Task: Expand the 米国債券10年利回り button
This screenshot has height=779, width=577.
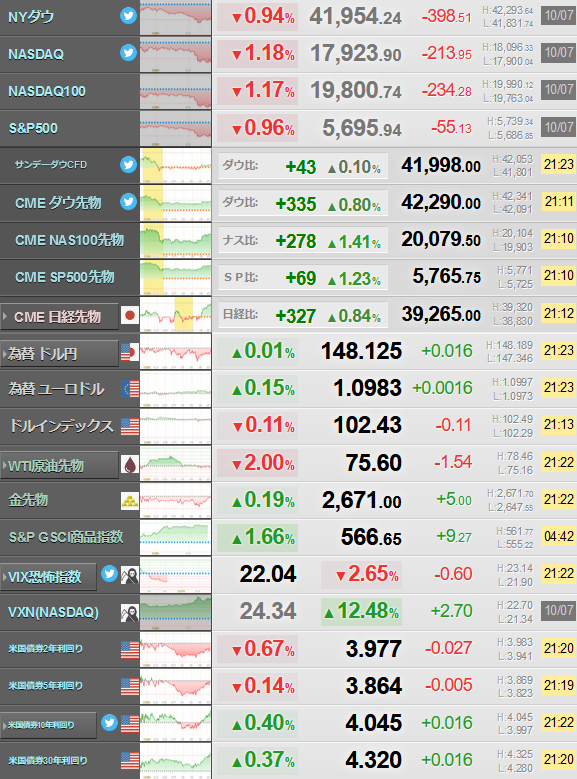Action: tap(48, 725)
